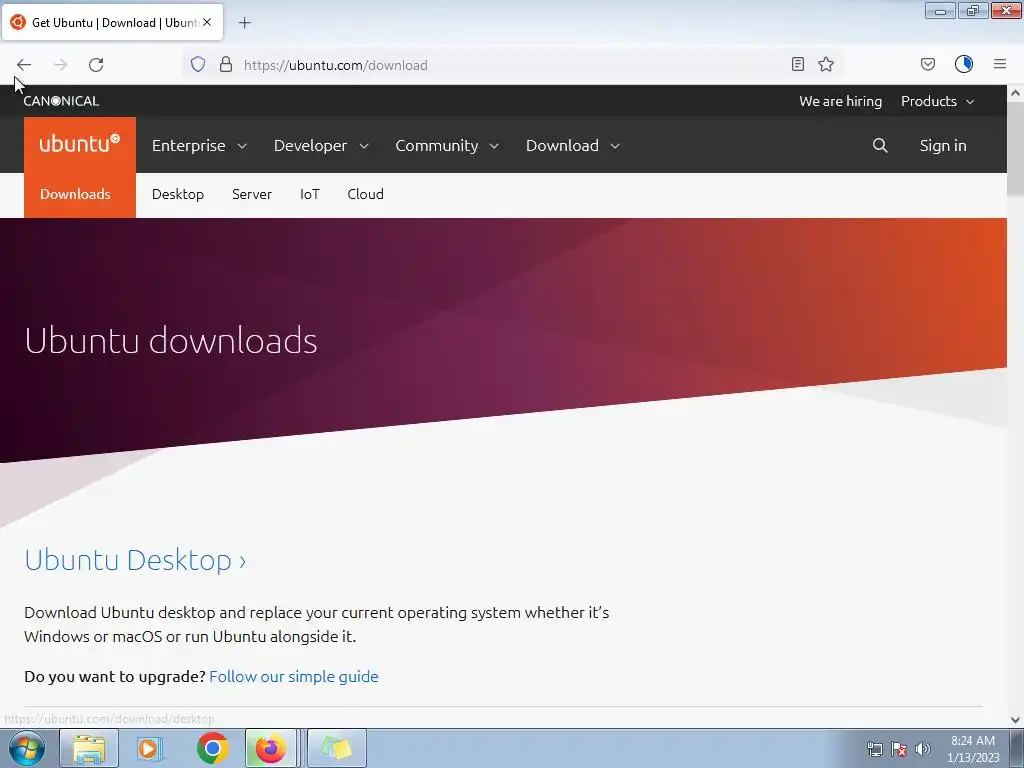Screen dimensions: 1024x768
Task: Open the Server sub-navigation item
Action: [251, 195]
